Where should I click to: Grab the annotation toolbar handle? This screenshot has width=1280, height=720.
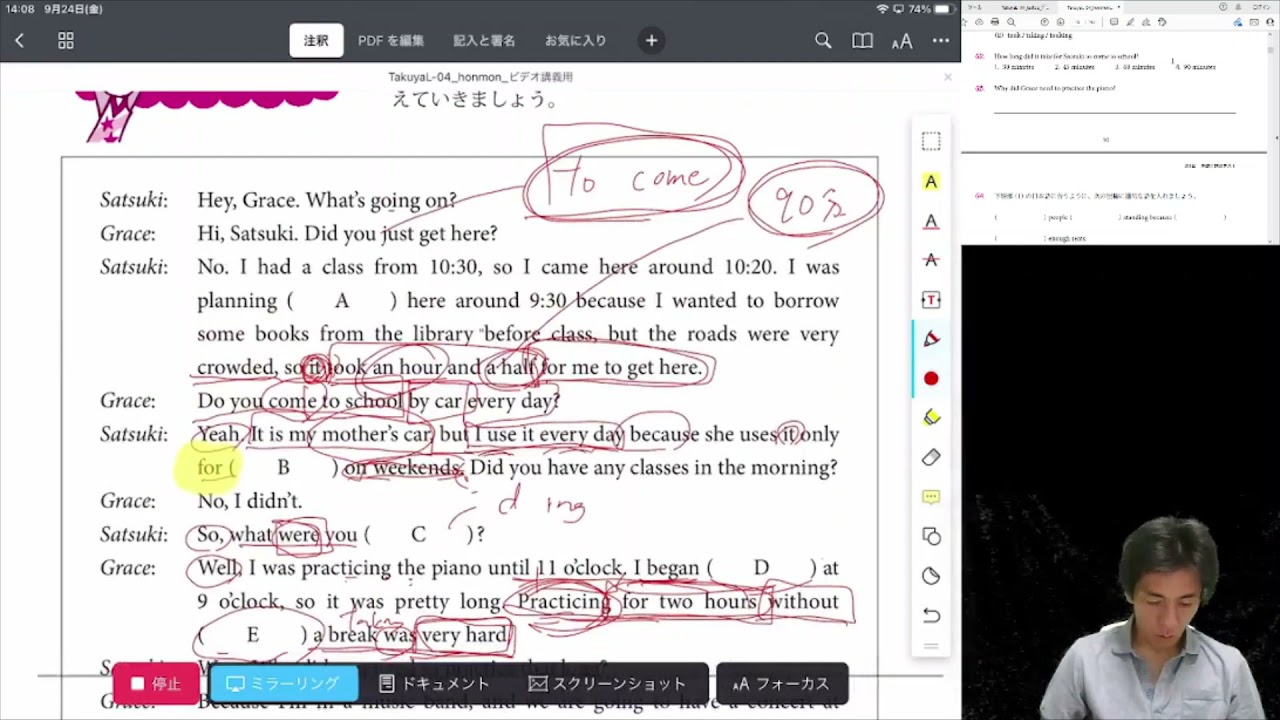(x=931, y=645)
